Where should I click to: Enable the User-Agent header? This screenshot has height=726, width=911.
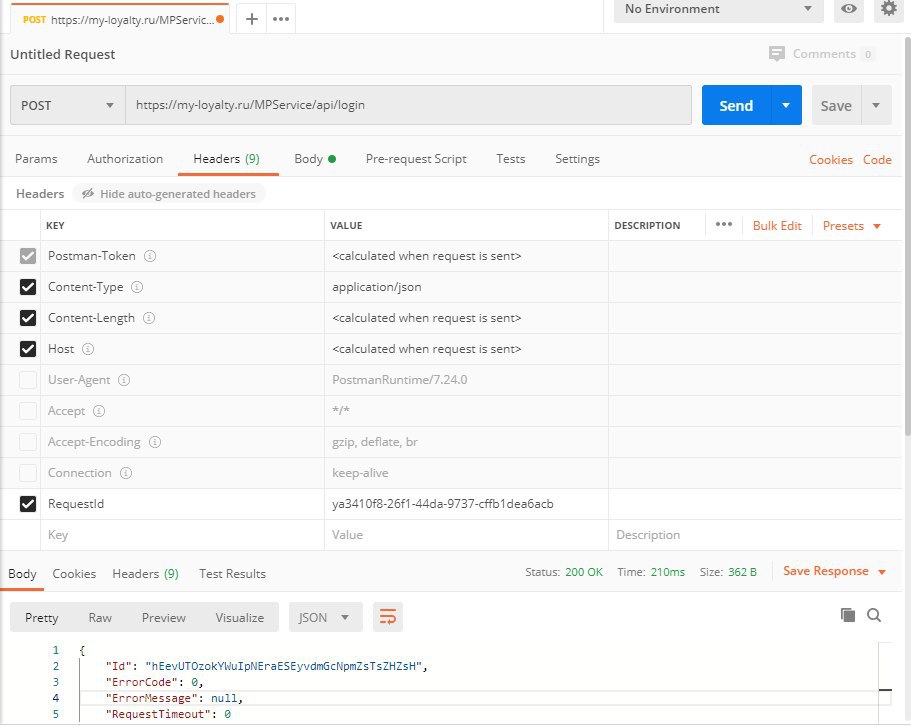(28, 380)
